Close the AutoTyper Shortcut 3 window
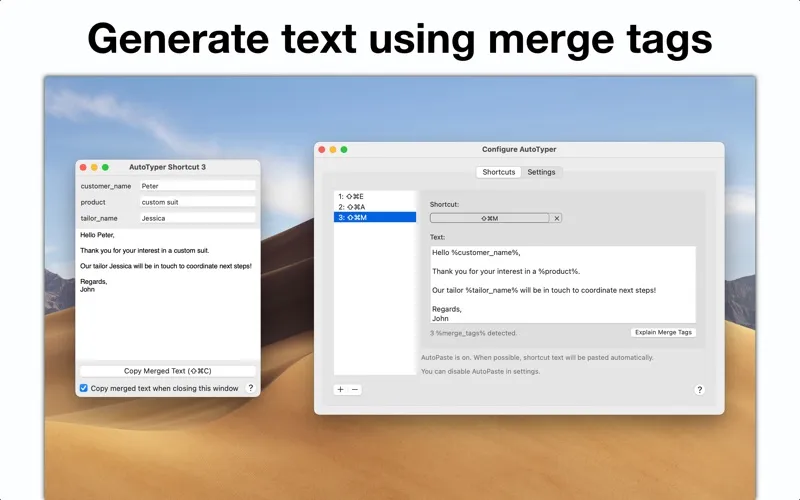The image size is (800, 500). pyautogui.click(x=82, y=167)
